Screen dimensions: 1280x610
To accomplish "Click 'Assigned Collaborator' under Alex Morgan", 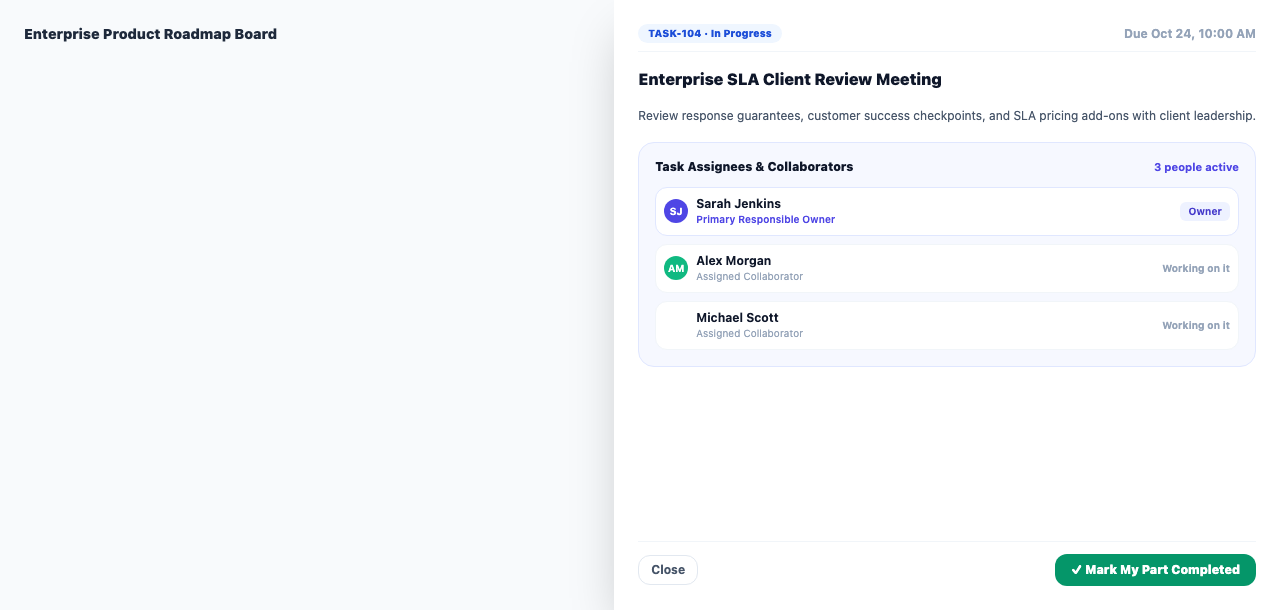I will pos(749,277).
